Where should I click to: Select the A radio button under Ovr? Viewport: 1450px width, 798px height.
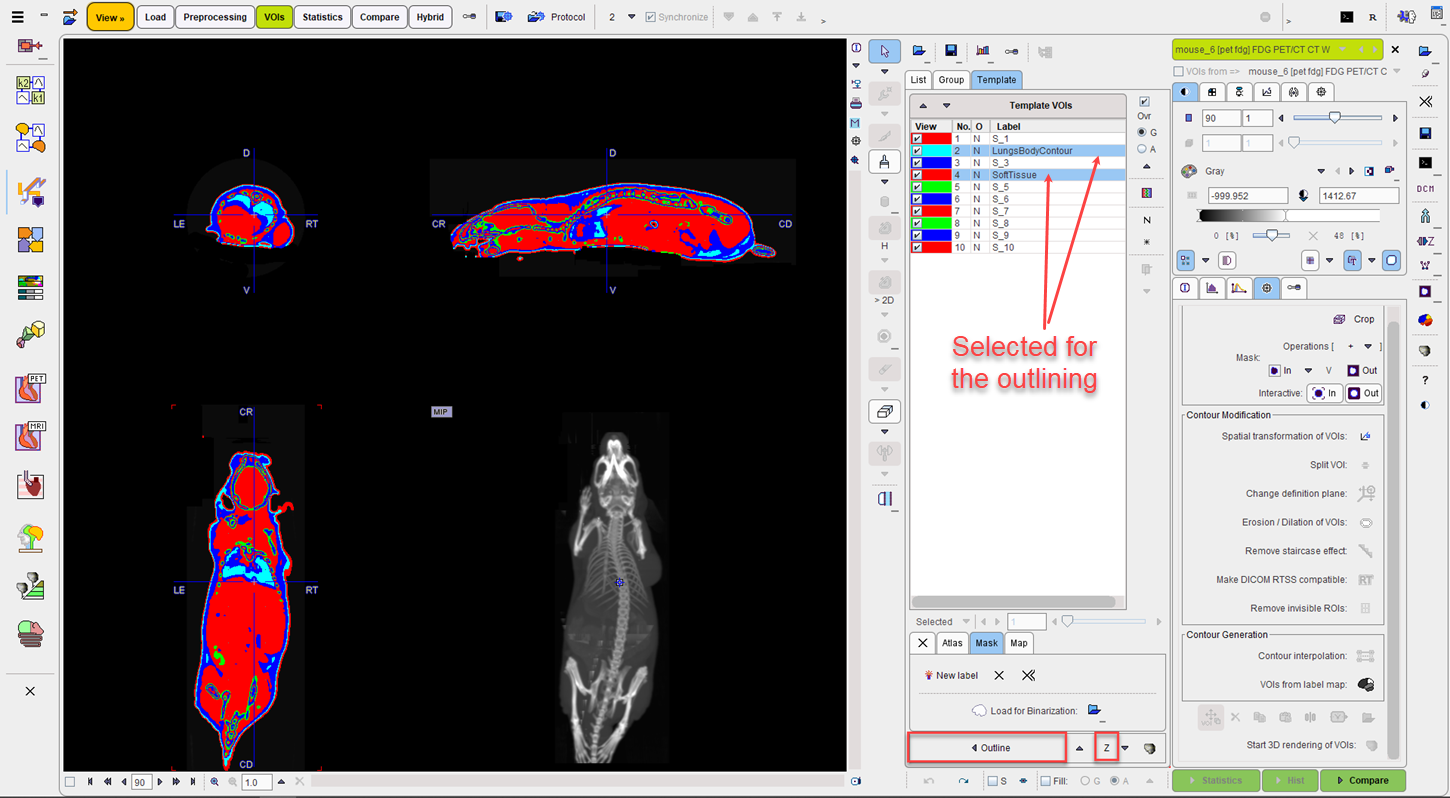1142,149
